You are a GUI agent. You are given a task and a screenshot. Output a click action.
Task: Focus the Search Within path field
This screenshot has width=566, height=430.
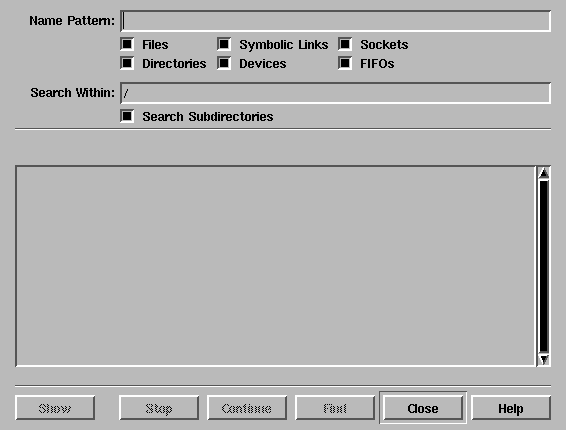pos(335,93)
